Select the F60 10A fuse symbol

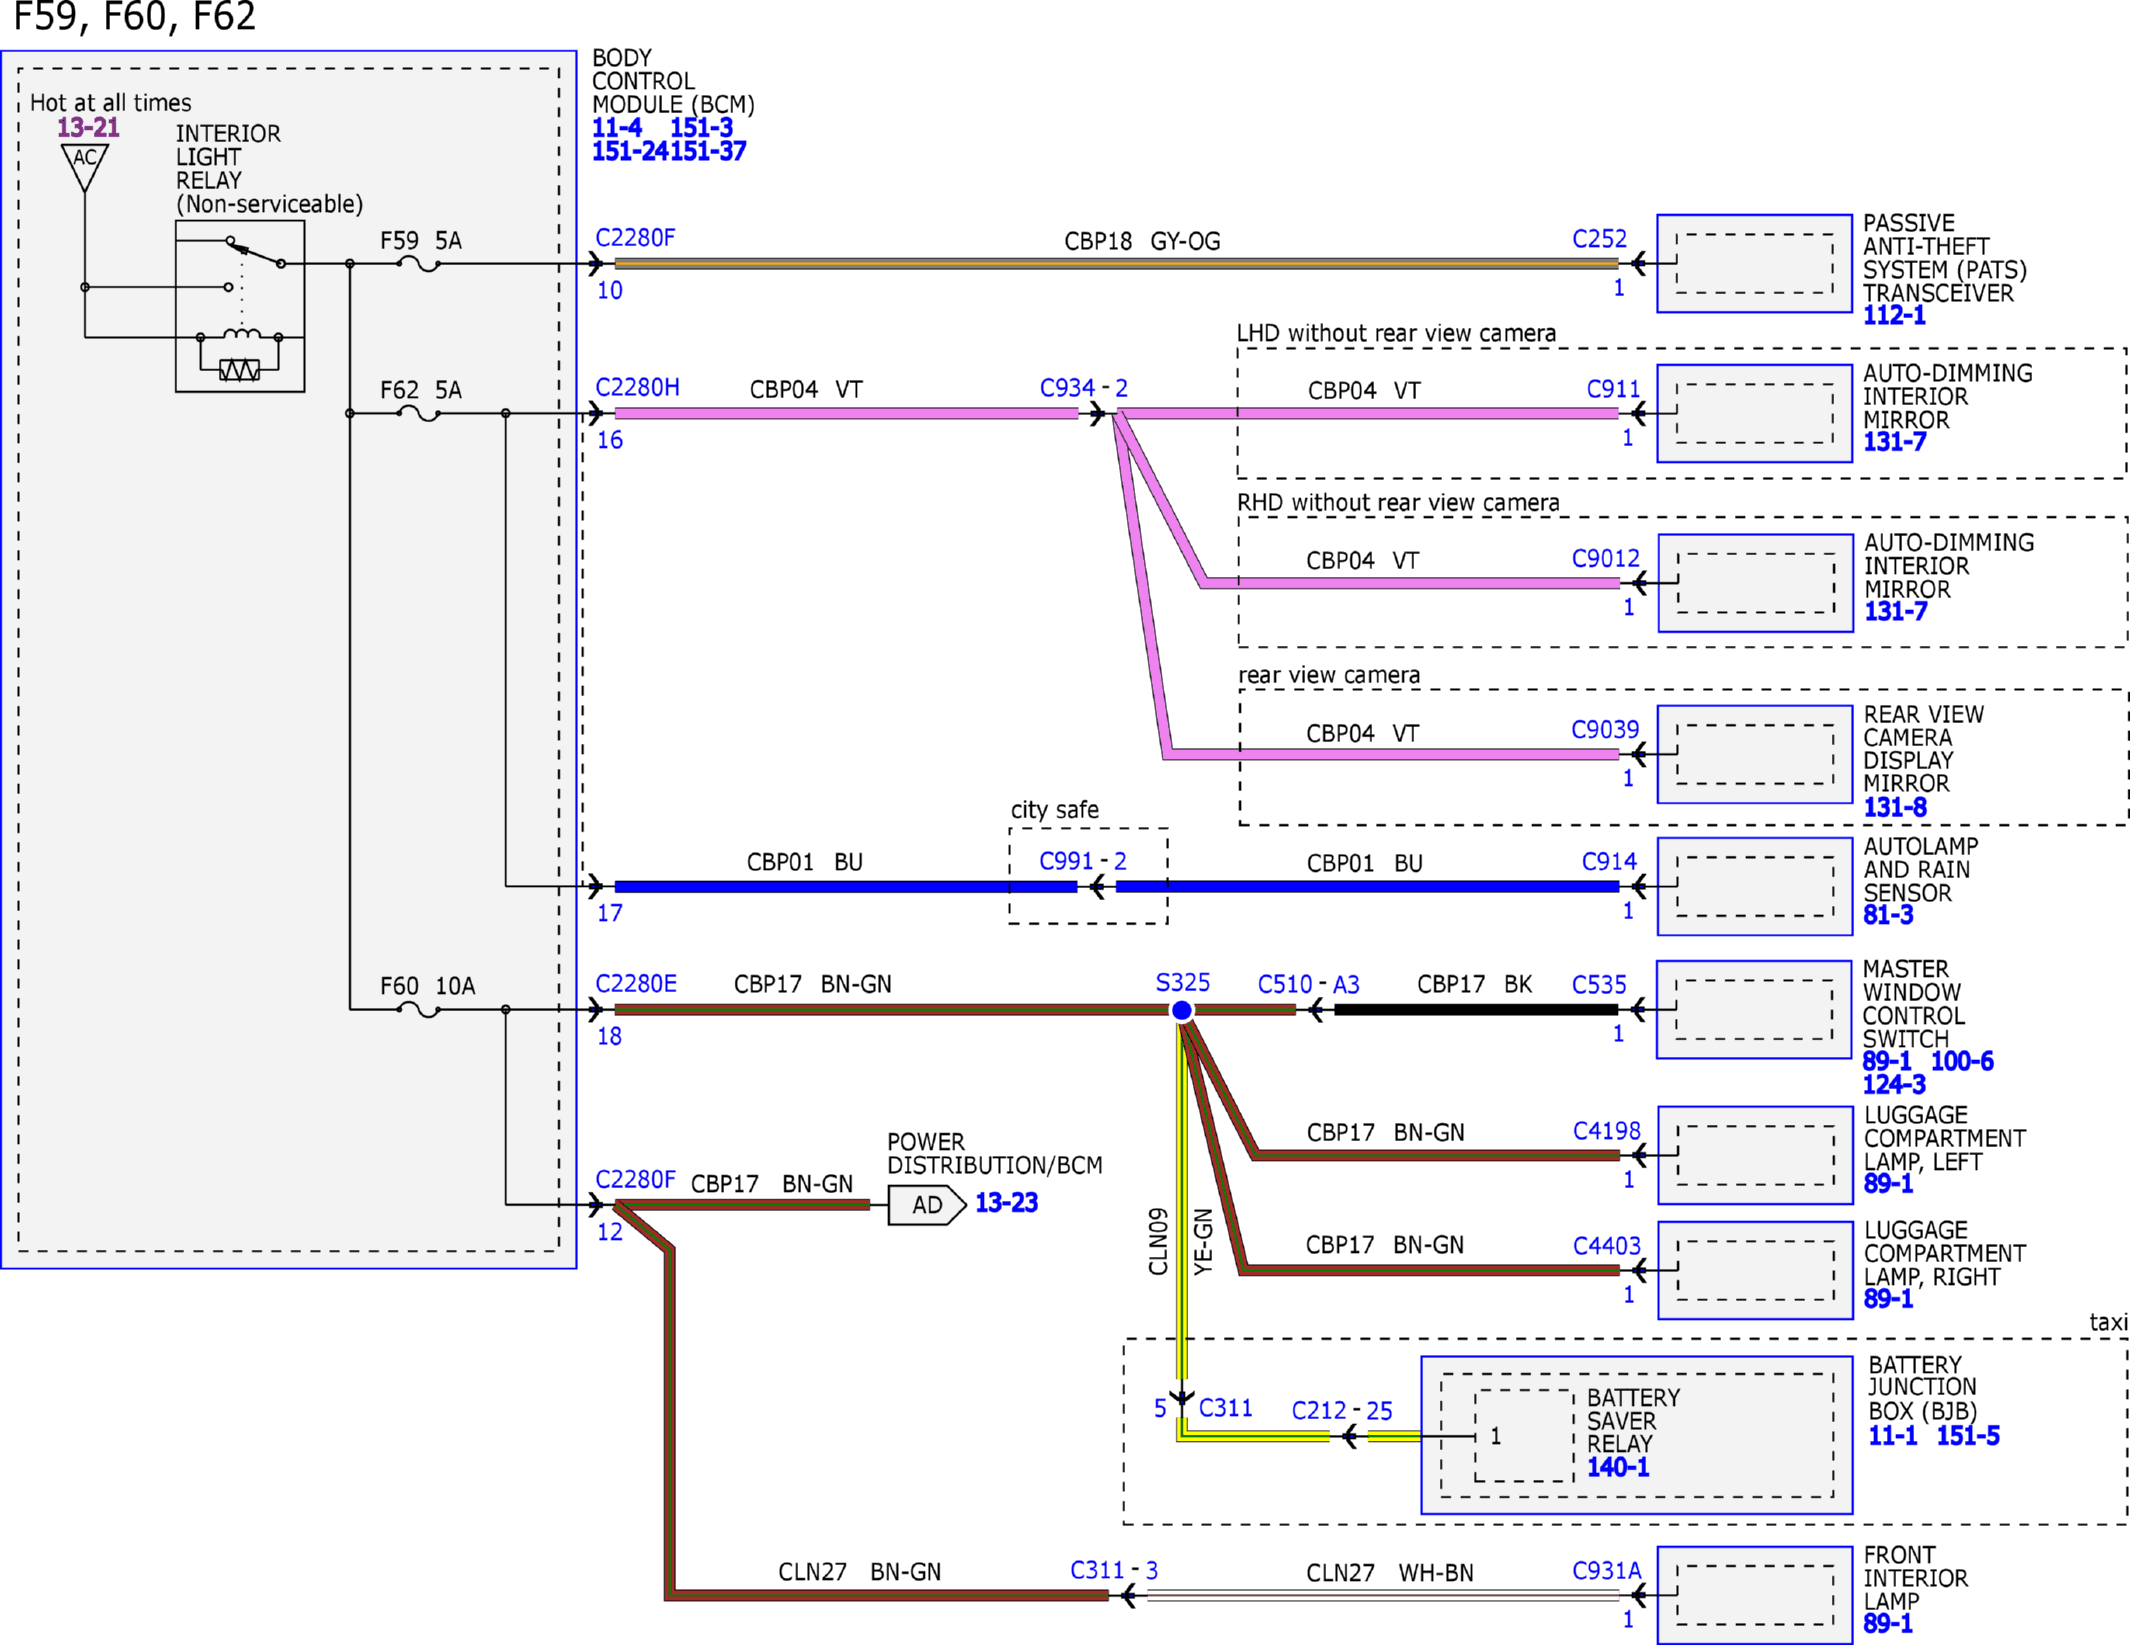click(x=419, y=1009)
